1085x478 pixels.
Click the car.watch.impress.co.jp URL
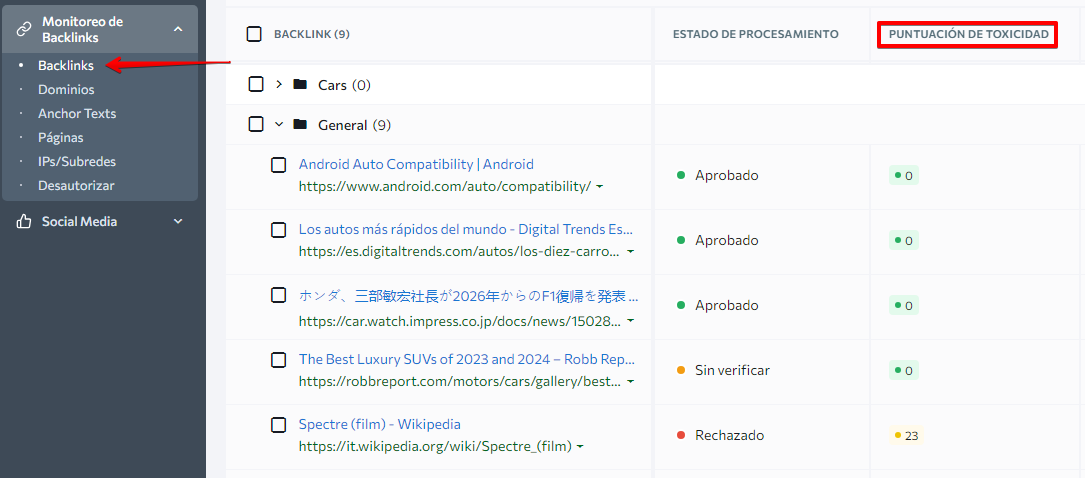[459, 322]
